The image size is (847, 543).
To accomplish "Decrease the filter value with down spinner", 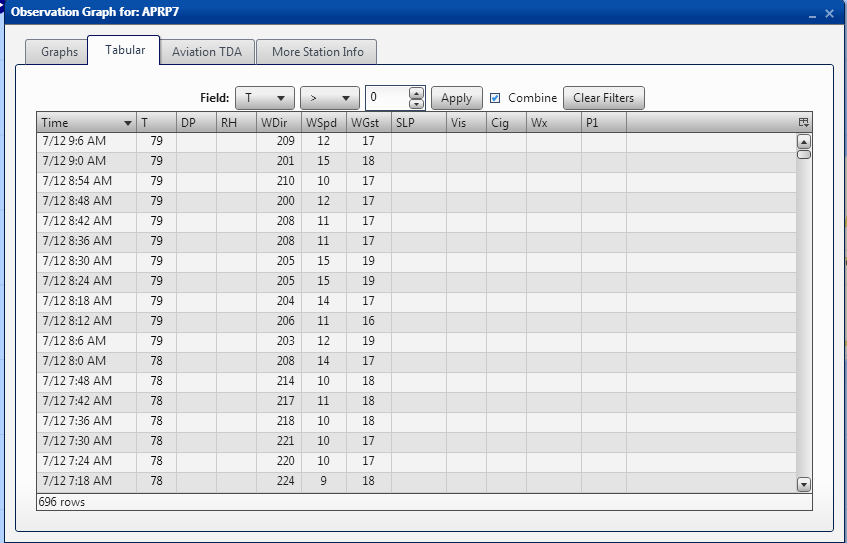I will pyautogui.click(x=417, y=103).
